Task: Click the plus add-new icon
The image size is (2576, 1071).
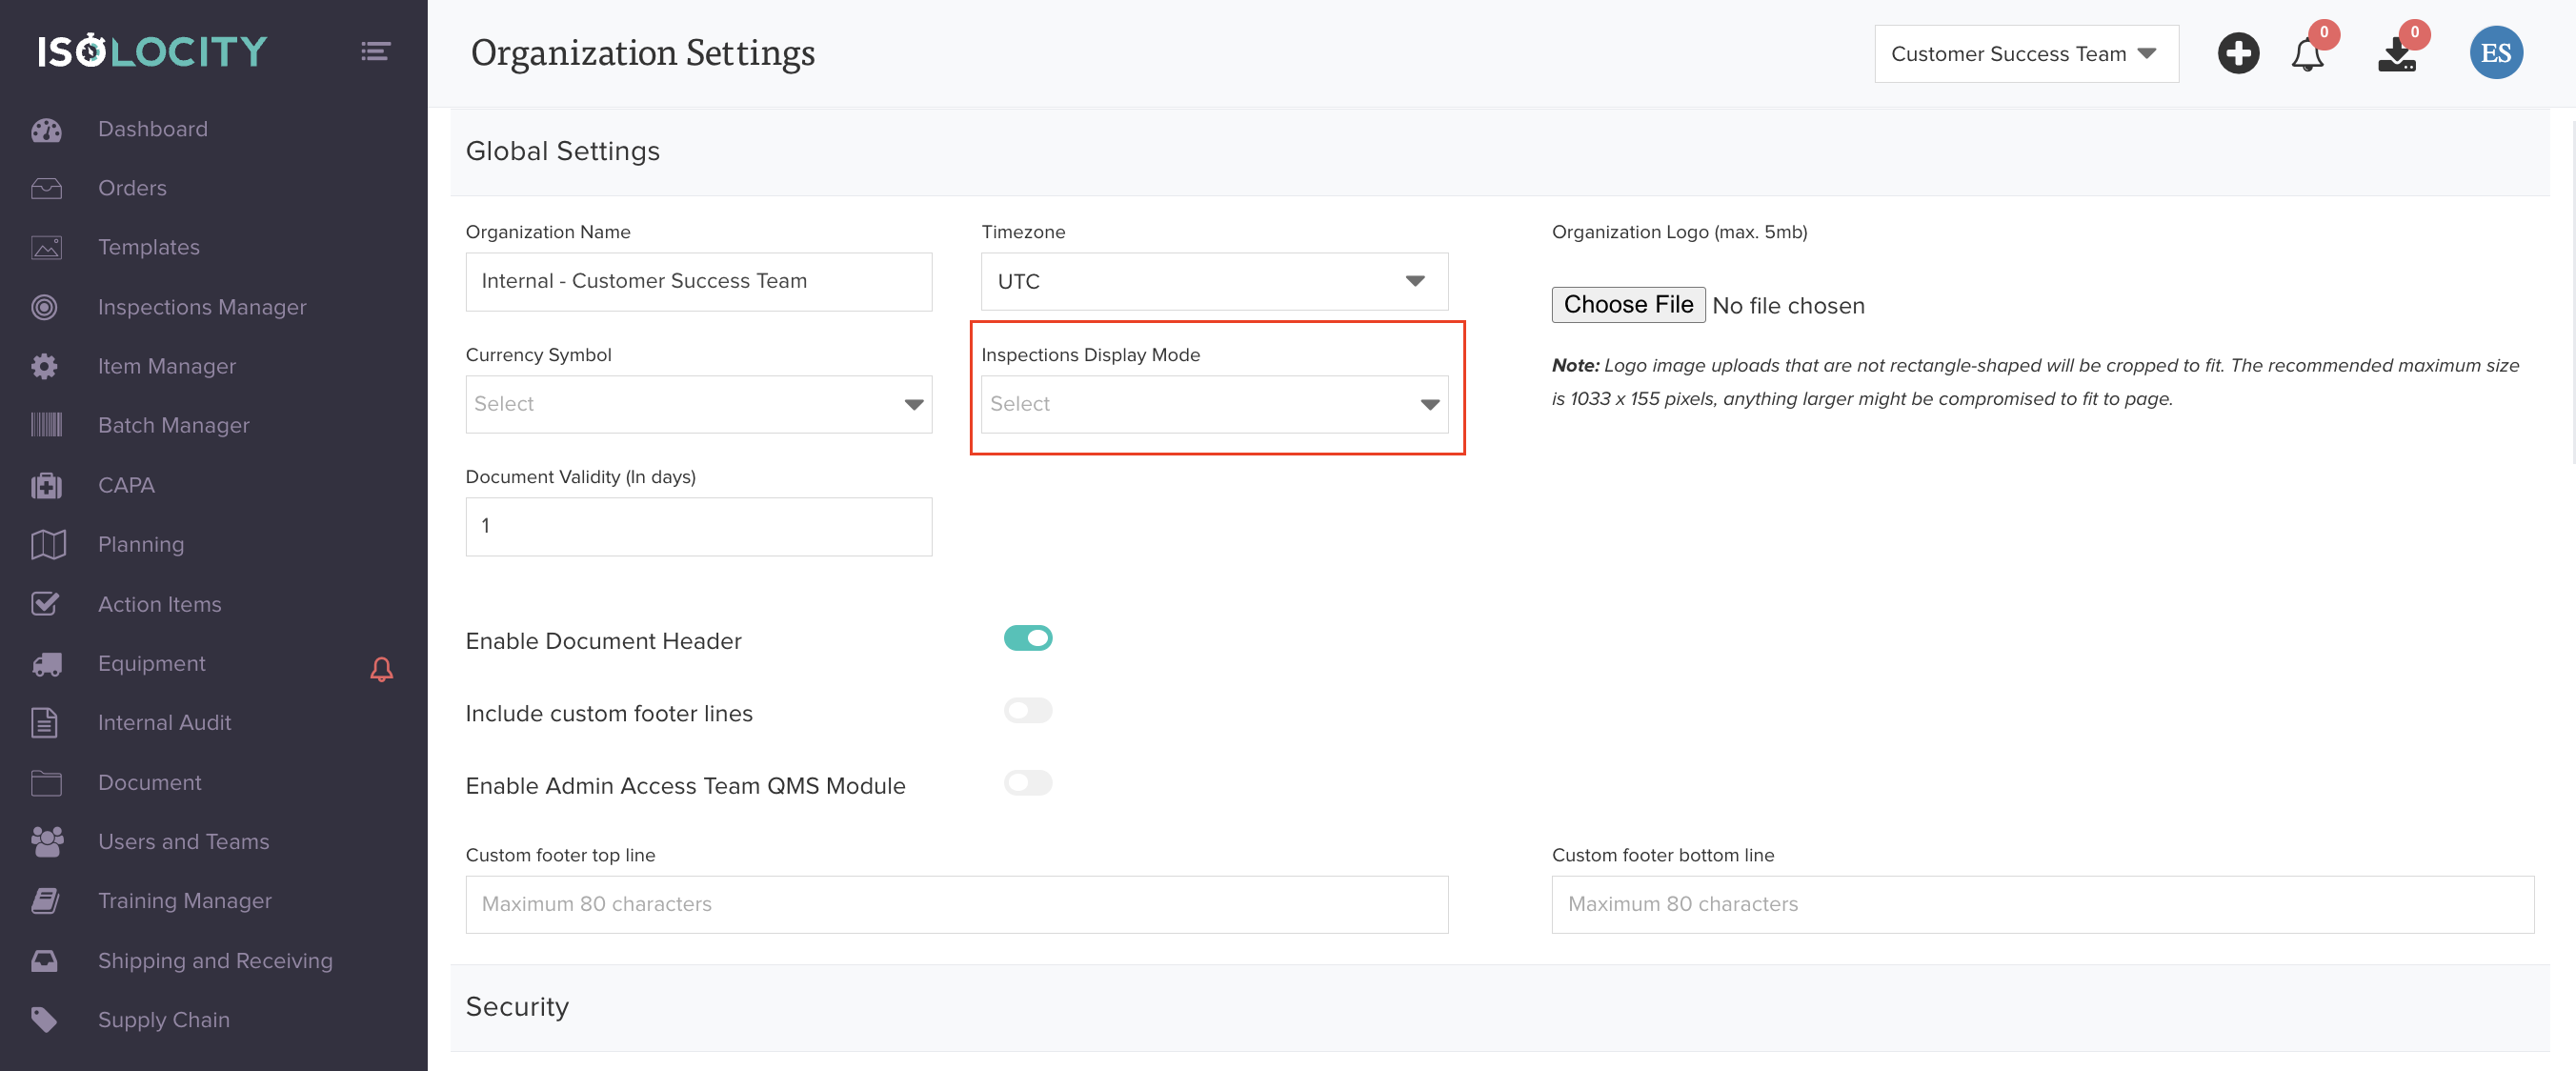Action: 2237,53
